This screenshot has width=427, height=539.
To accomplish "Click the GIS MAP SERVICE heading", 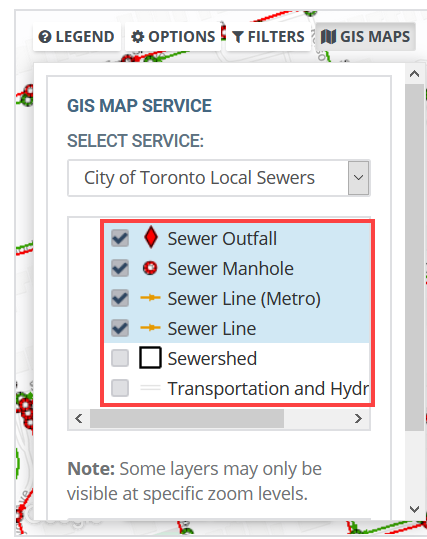I will click(x=139, y=106).
